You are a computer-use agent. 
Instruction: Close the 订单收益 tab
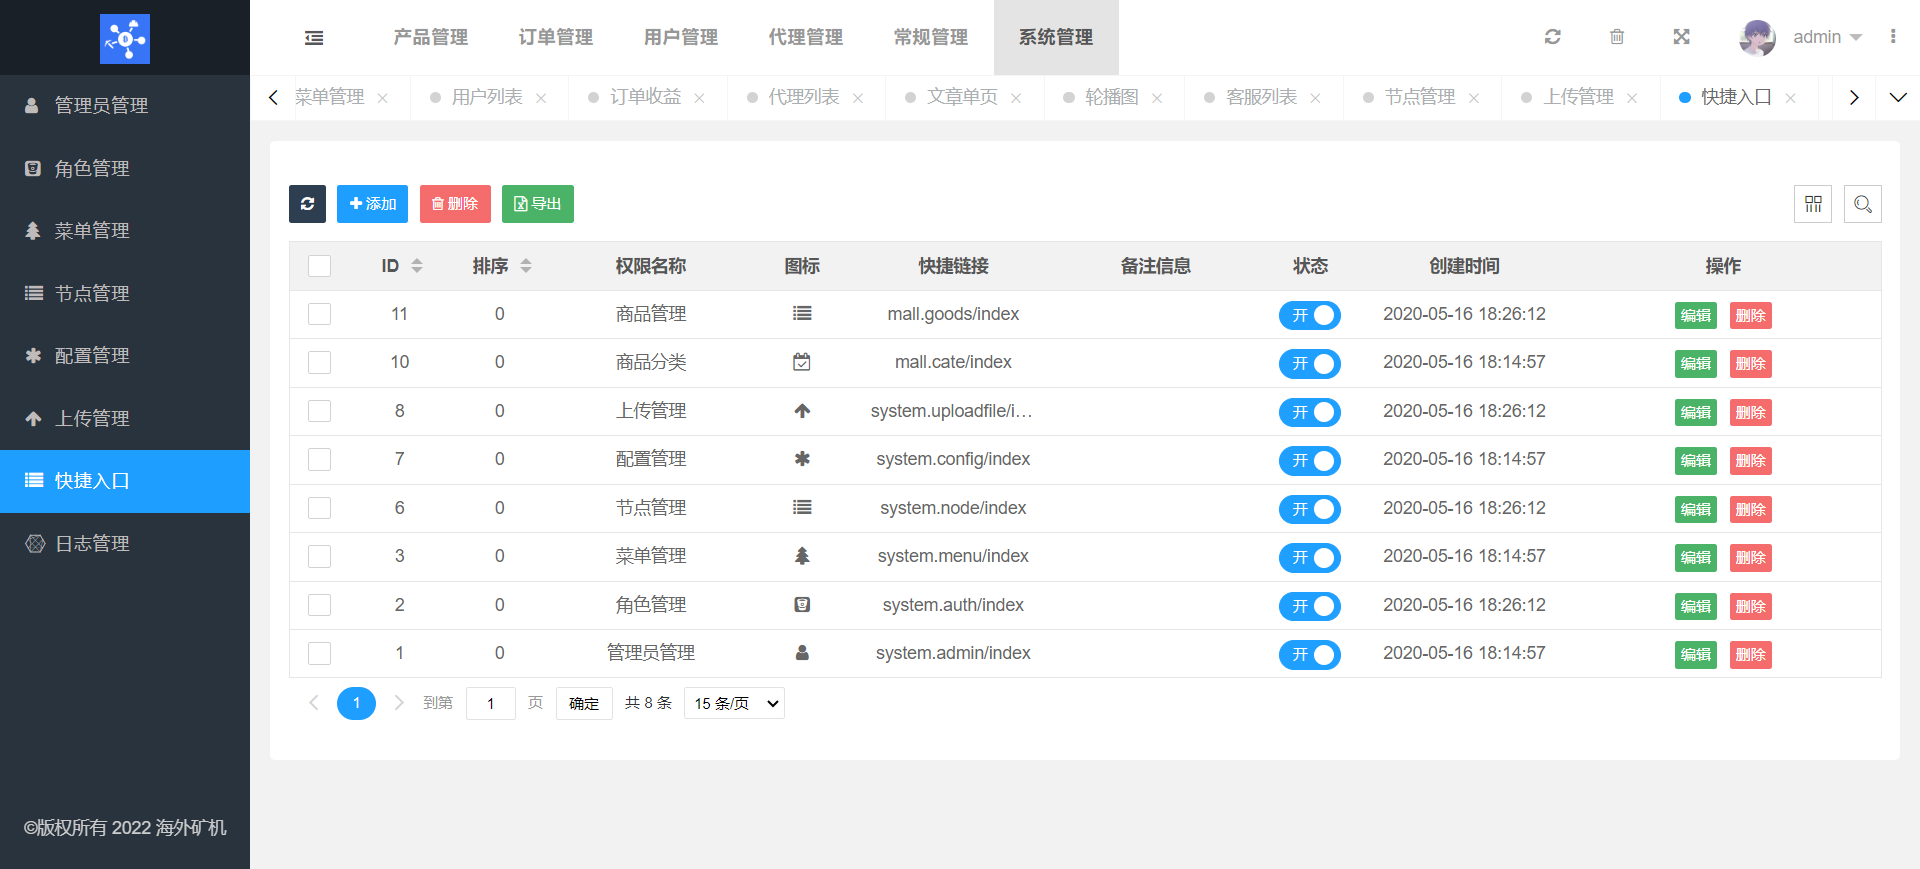coord(699,98)
